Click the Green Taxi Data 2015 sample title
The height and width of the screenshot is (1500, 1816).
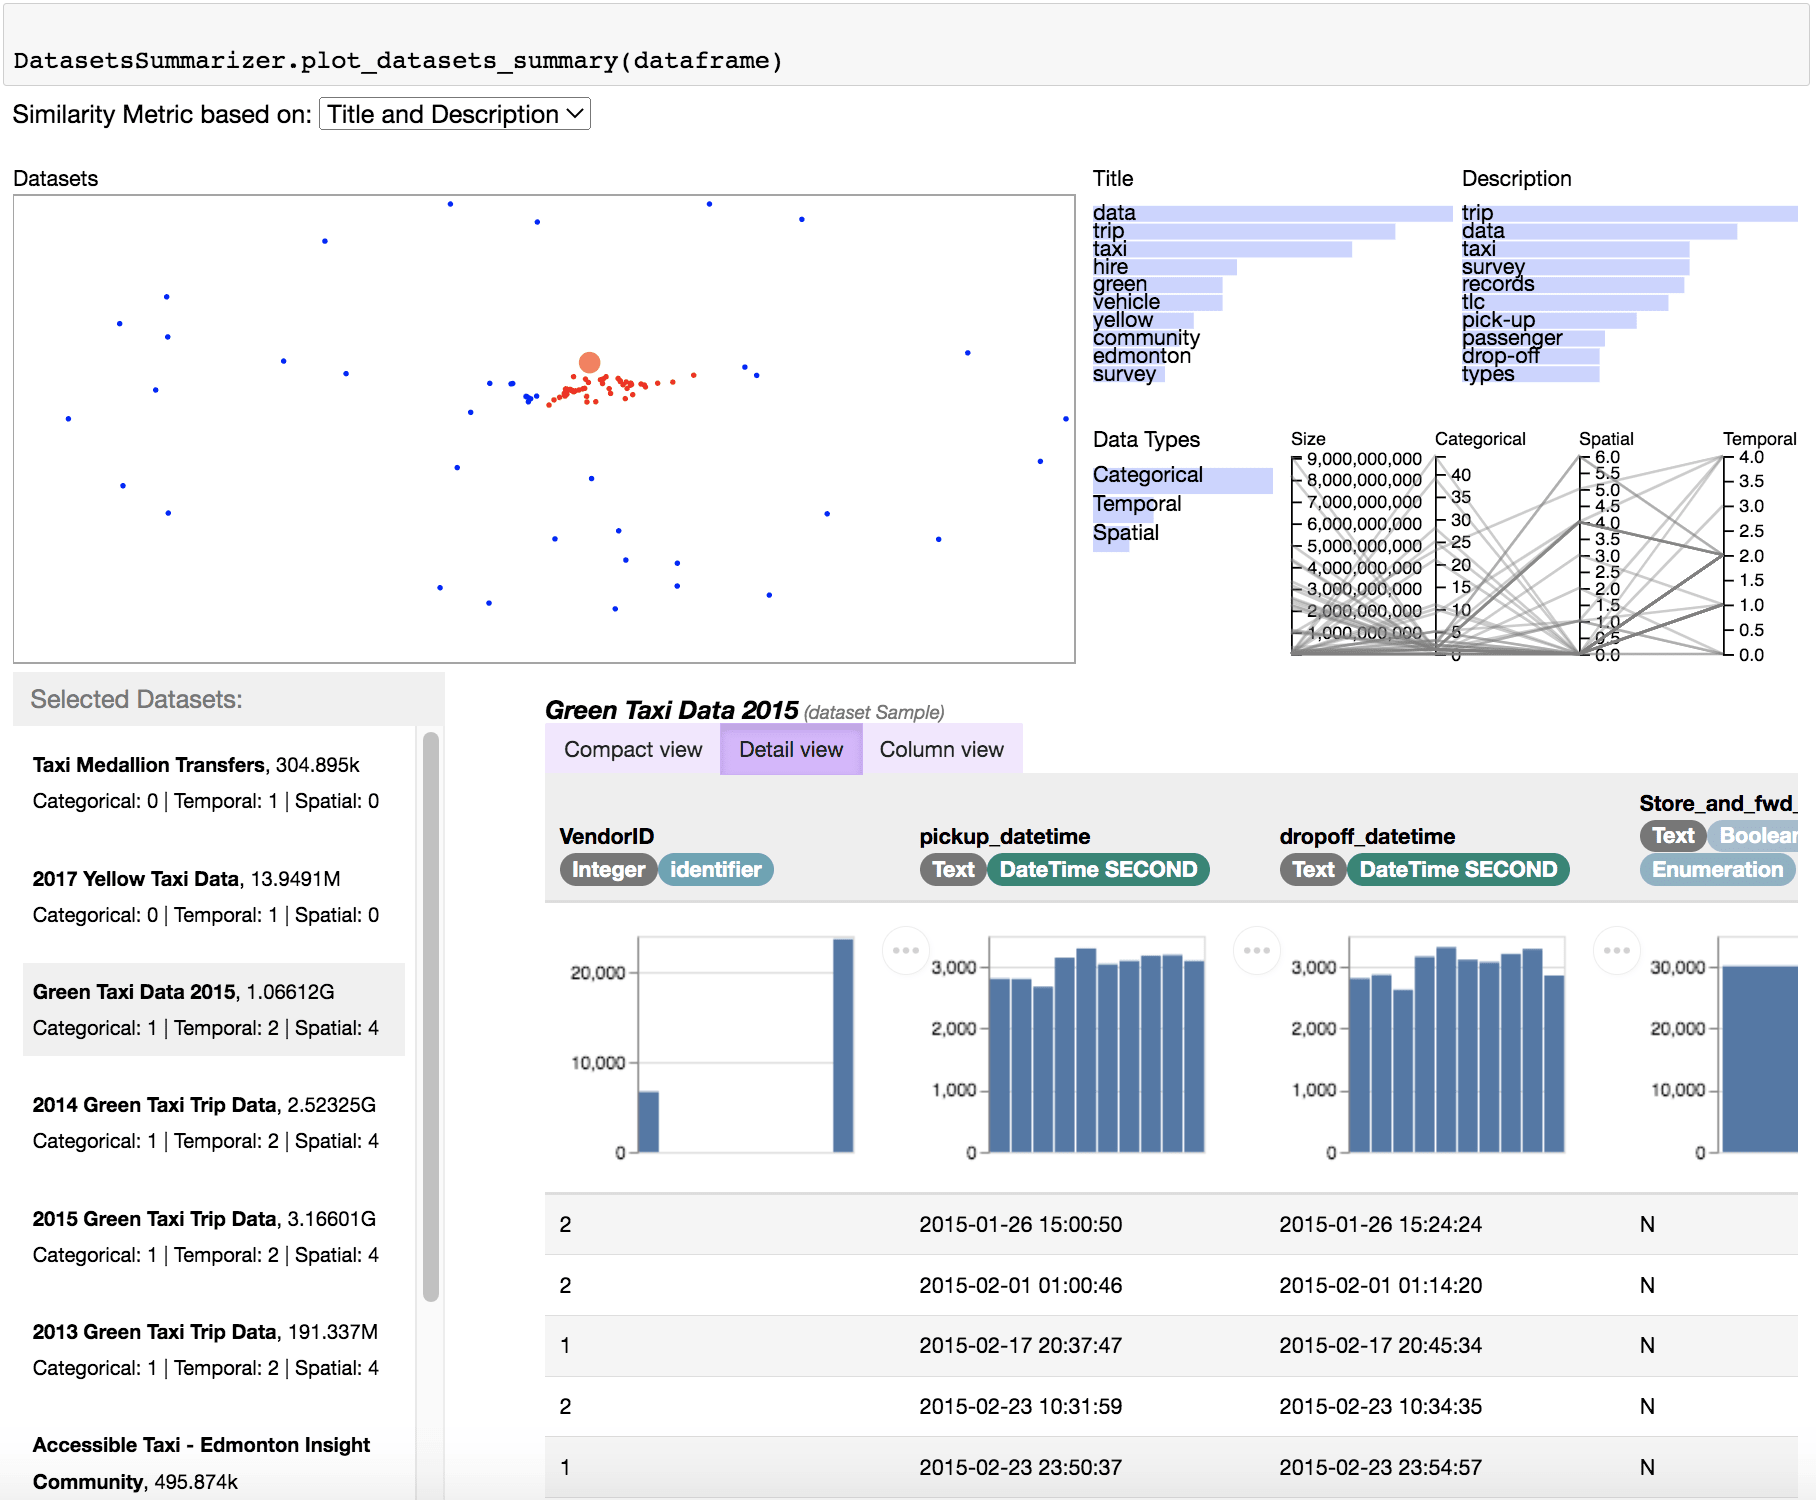pos(671,710)
